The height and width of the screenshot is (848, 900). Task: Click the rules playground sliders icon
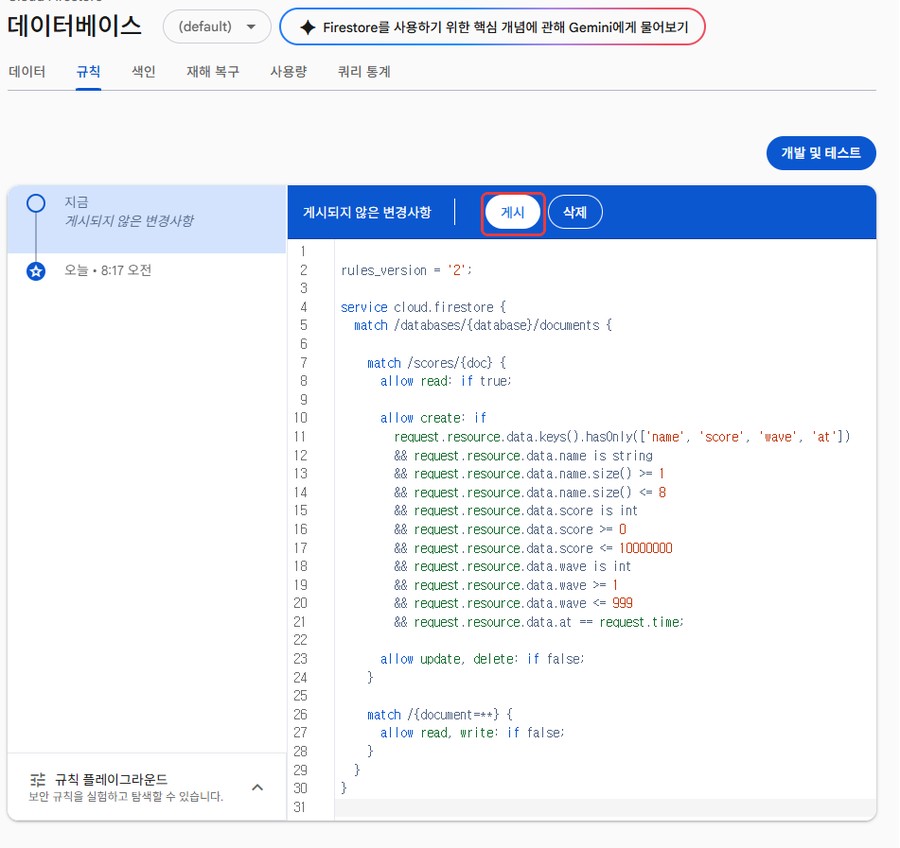point(38,780)
